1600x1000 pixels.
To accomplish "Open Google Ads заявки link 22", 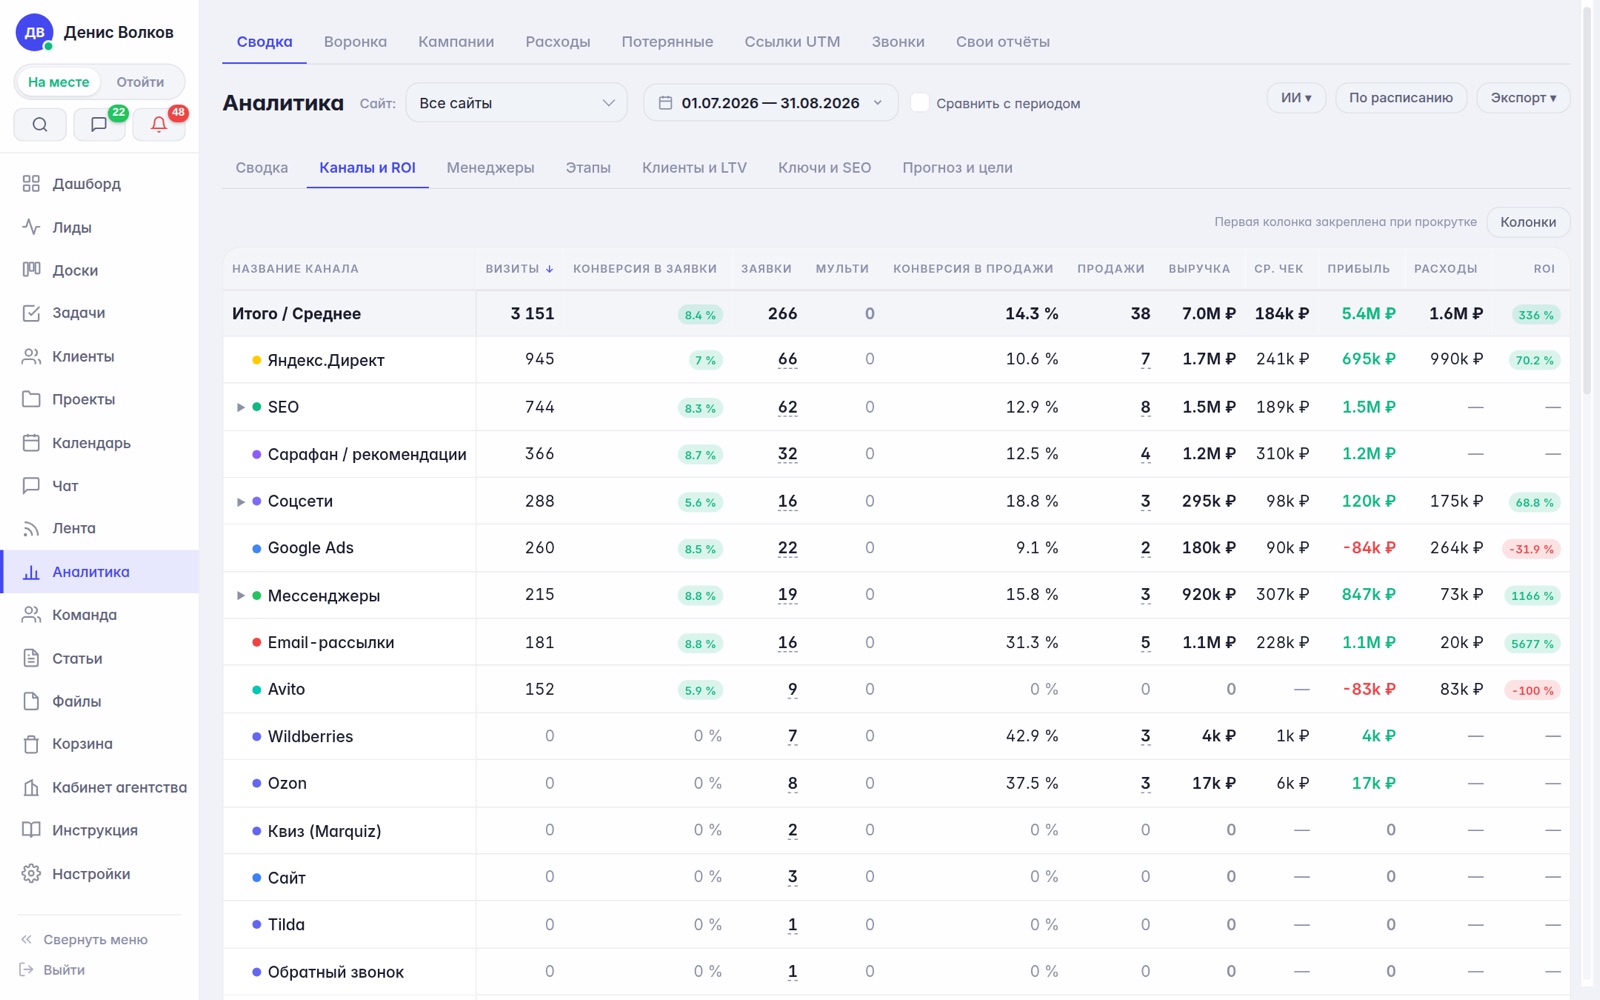I will [788, 548].
